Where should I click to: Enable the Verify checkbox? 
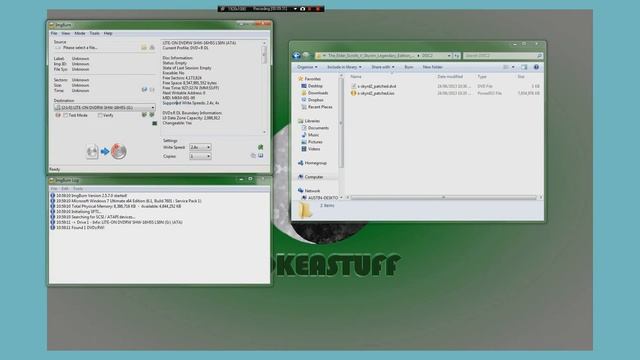[x=100, y=116]
